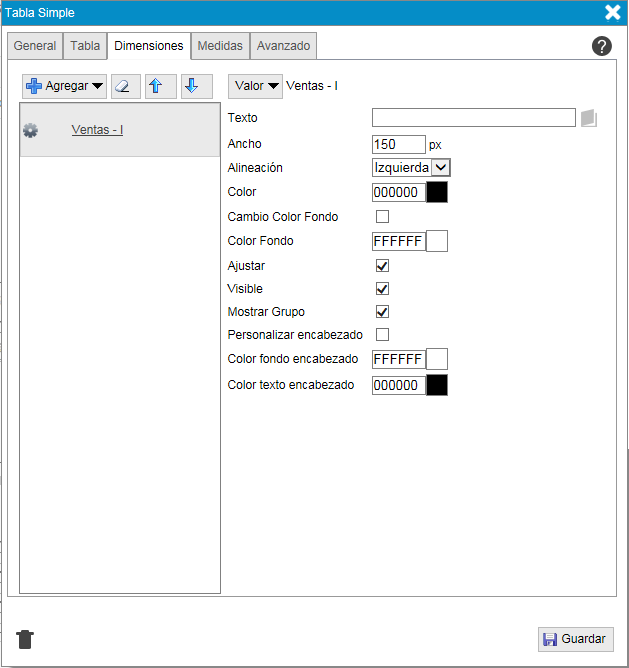Expand the Valor dropdown
The width and height of the screenshot is (629, 668).
coord(255,86)
